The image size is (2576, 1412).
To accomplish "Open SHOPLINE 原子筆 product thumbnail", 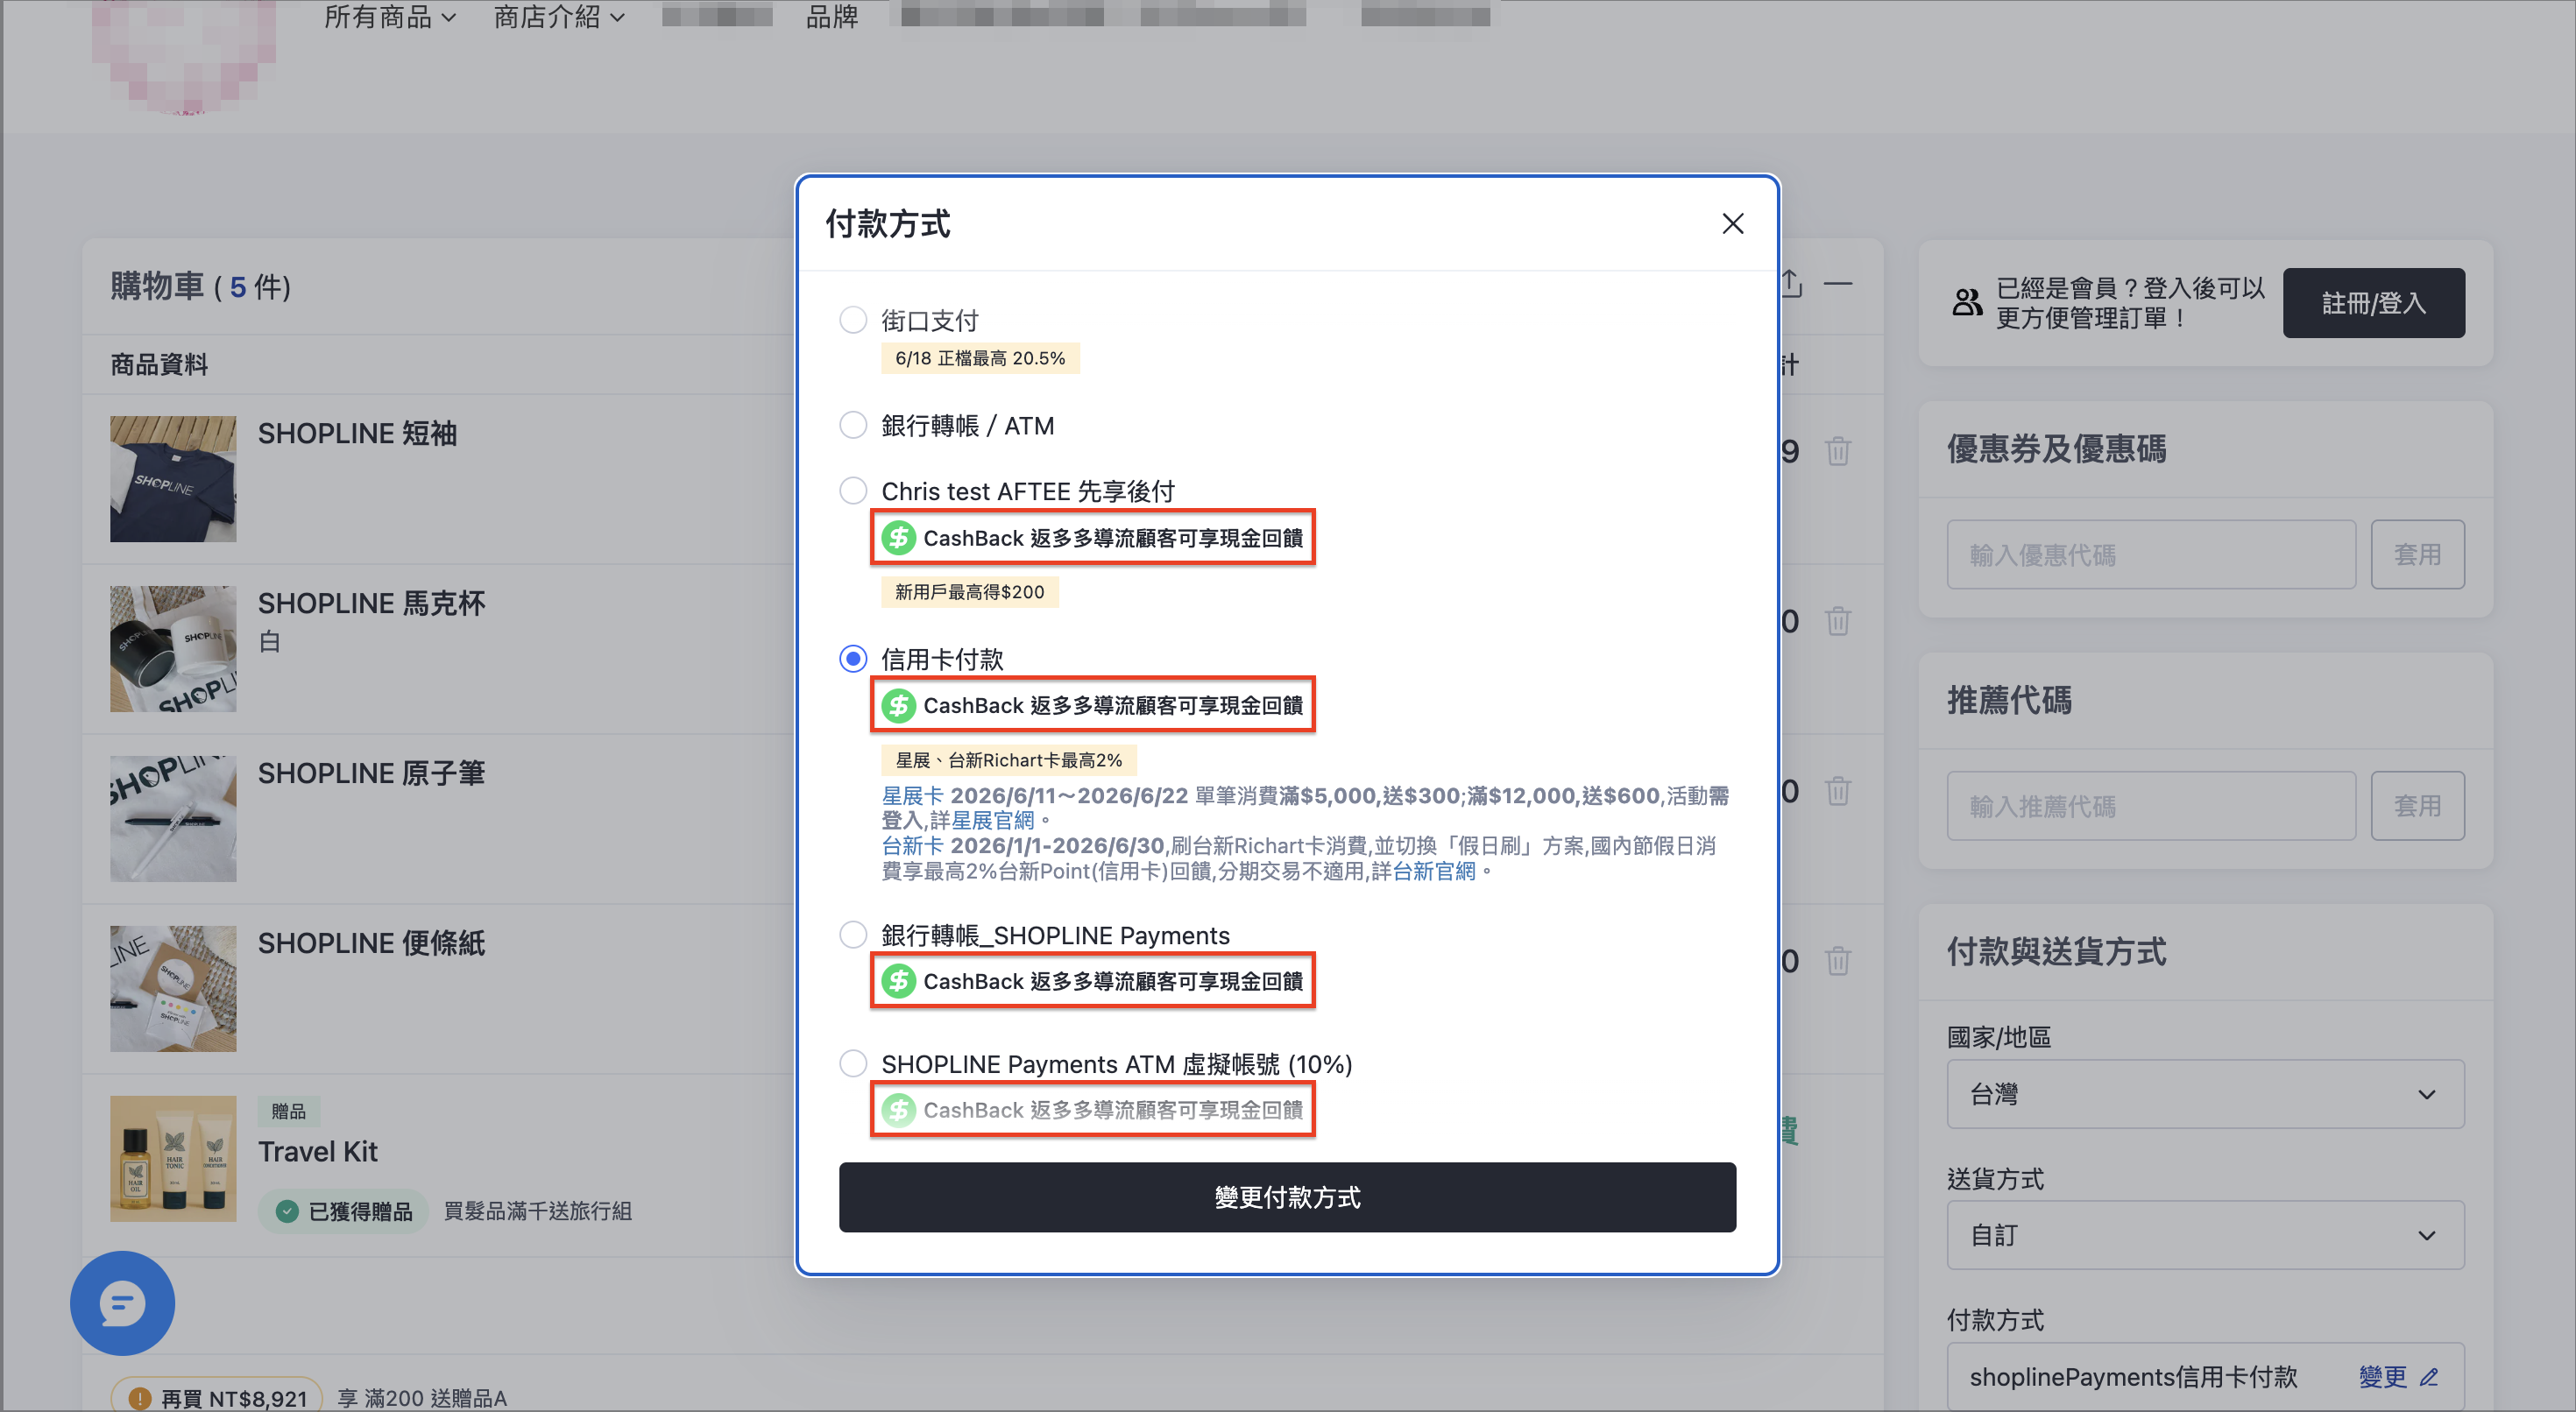I will (173, 819).
